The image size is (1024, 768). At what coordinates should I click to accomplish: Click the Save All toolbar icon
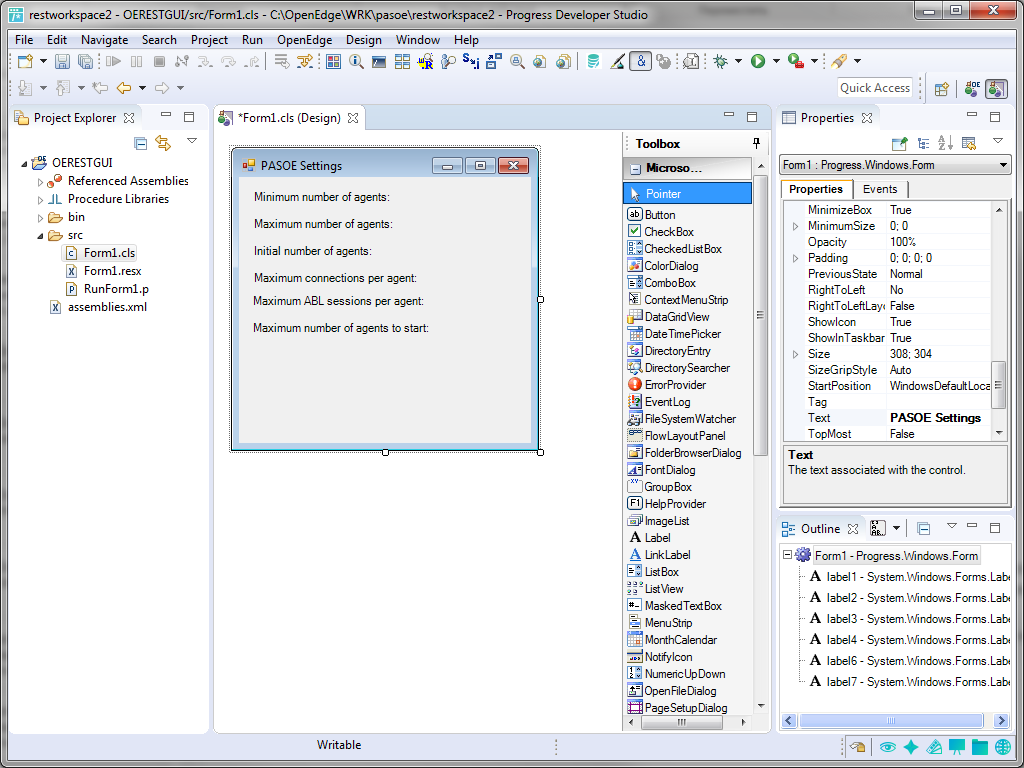pyautogui.click(x=85, y=61)
